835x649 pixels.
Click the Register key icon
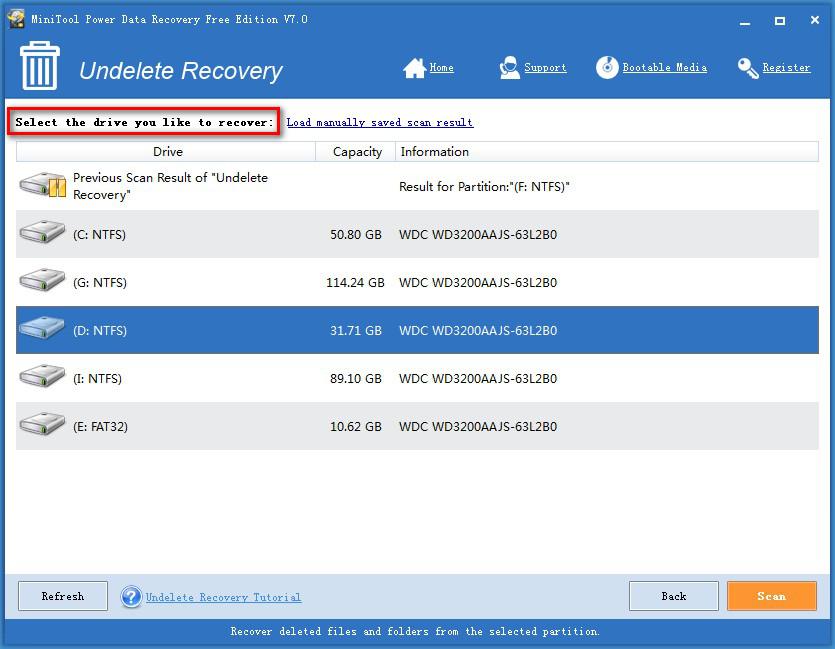click(x=748, y=68)
